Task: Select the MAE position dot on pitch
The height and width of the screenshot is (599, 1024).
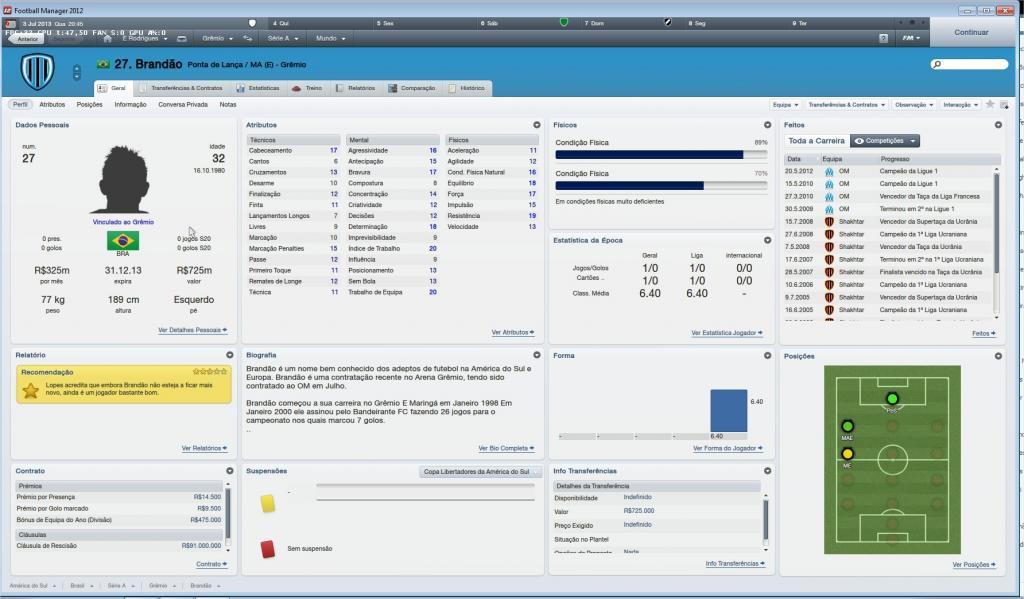Action: coord(847,427)
